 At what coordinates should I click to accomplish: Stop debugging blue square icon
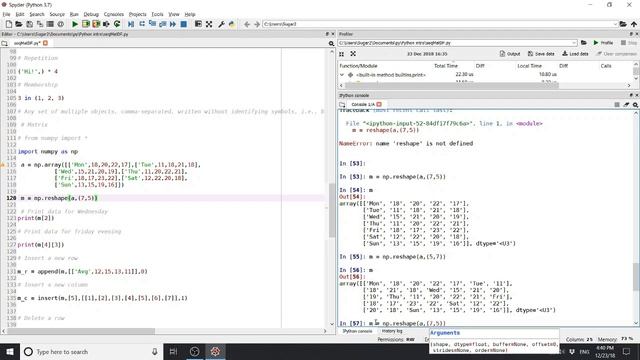pyautogui.click(x=184, y=24)
